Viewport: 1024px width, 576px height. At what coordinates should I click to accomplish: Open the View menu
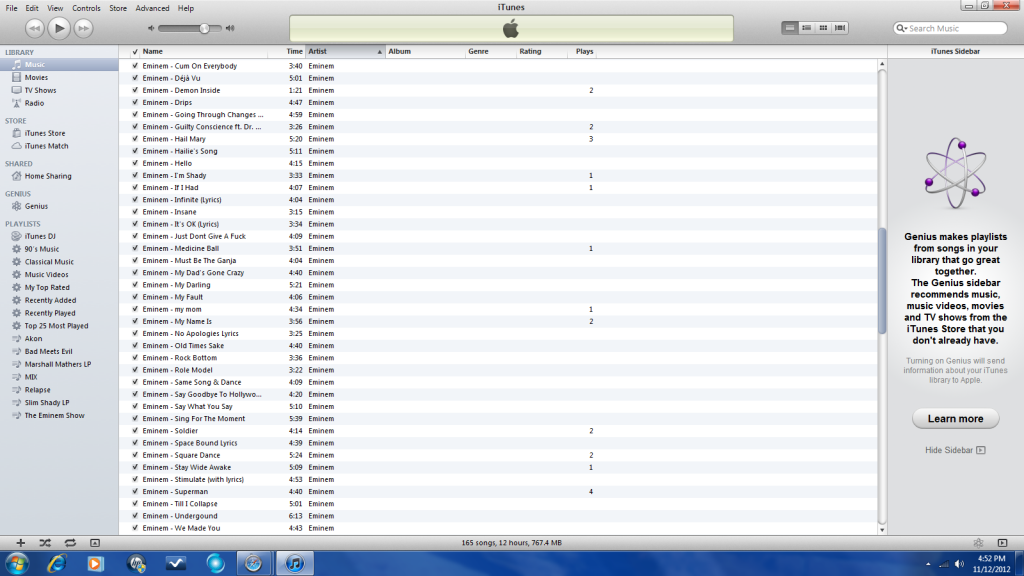pyautogui.click(x=55, y=8)
